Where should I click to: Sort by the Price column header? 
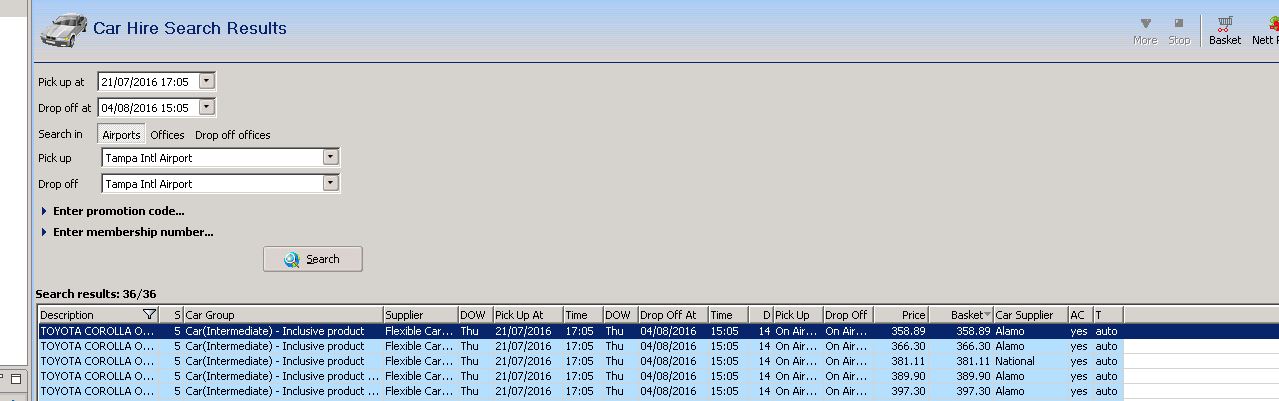[x=901, y=315]
